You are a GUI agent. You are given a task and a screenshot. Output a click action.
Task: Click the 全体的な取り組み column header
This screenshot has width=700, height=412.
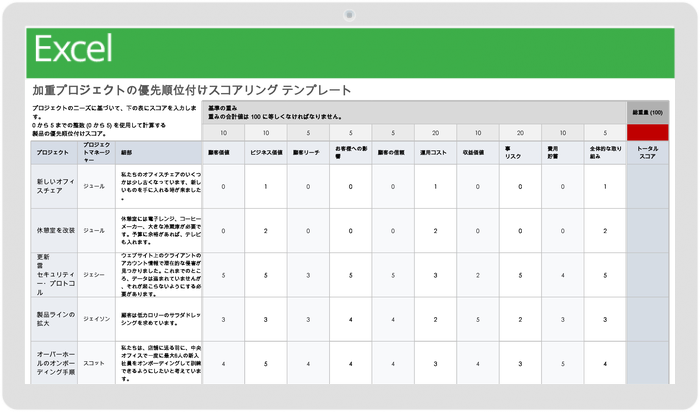click(604, 154)
